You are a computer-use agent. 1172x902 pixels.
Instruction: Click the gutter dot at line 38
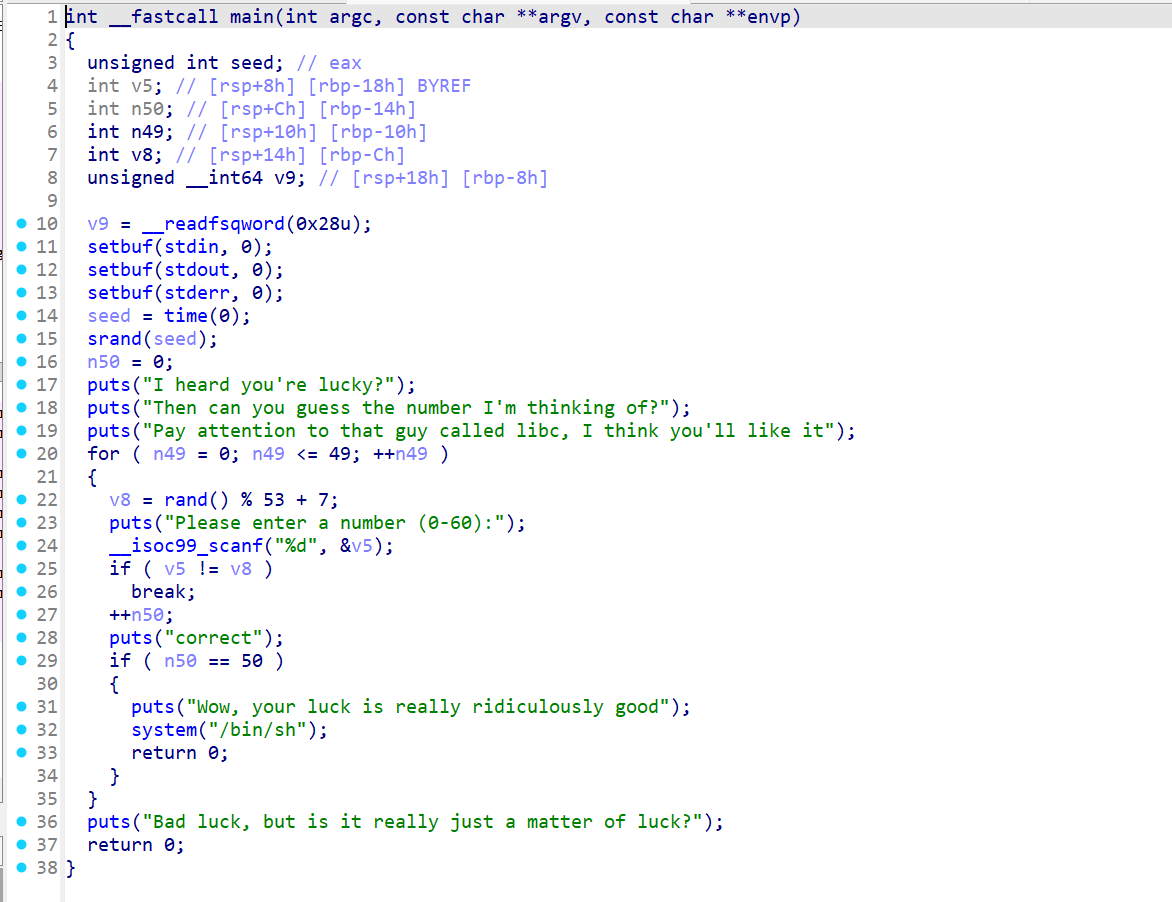(22, 868)
